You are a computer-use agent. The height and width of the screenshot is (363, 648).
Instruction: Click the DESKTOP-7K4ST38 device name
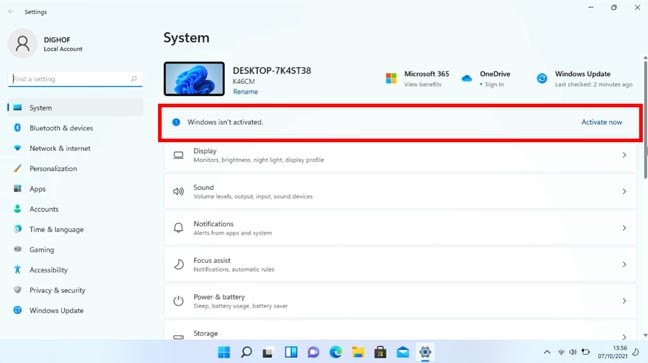coord(272,71)
